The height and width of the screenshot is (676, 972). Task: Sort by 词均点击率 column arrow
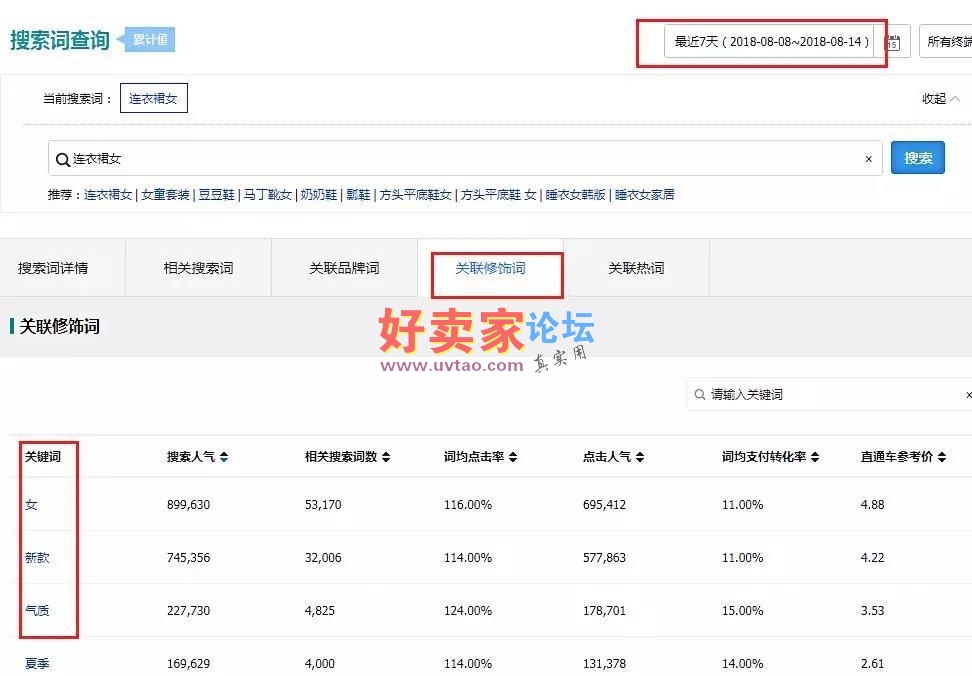click(x=513, y=457)
